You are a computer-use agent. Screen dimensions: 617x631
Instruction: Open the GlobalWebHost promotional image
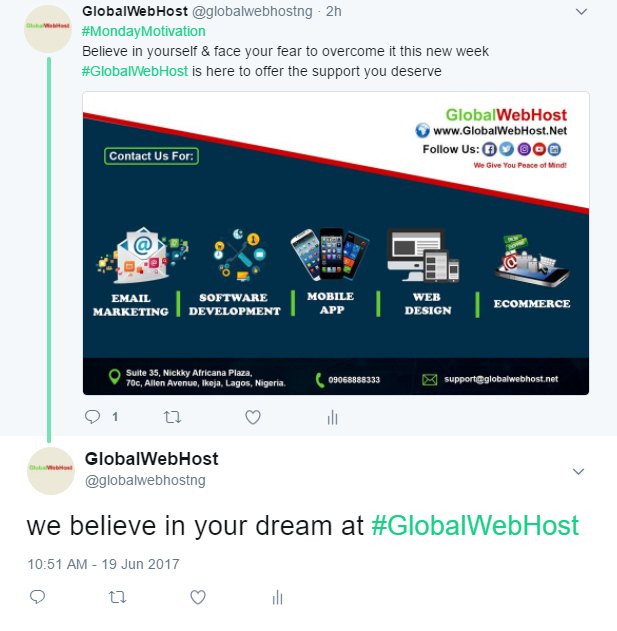click(336, 243)
